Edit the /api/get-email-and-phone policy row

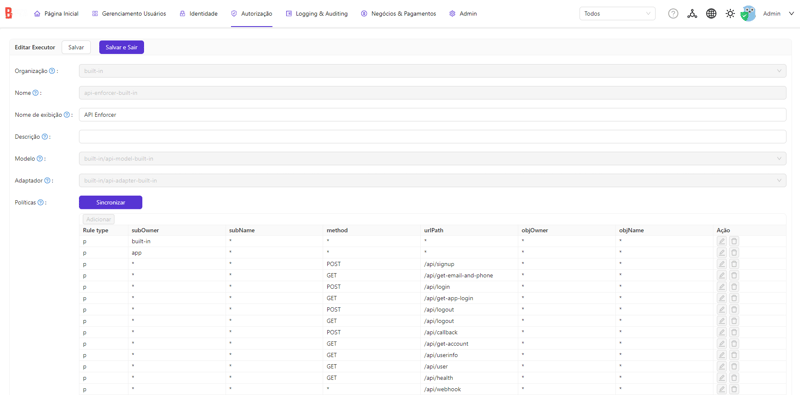point(721,276)
